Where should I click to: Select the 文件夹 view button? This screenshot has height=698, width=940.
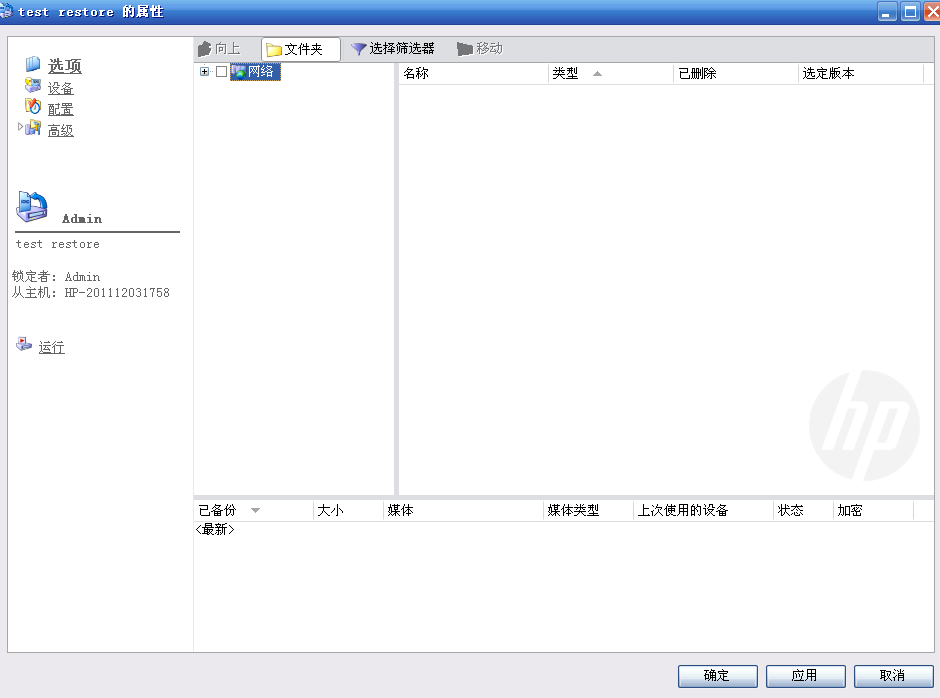(x=301, y=49)
